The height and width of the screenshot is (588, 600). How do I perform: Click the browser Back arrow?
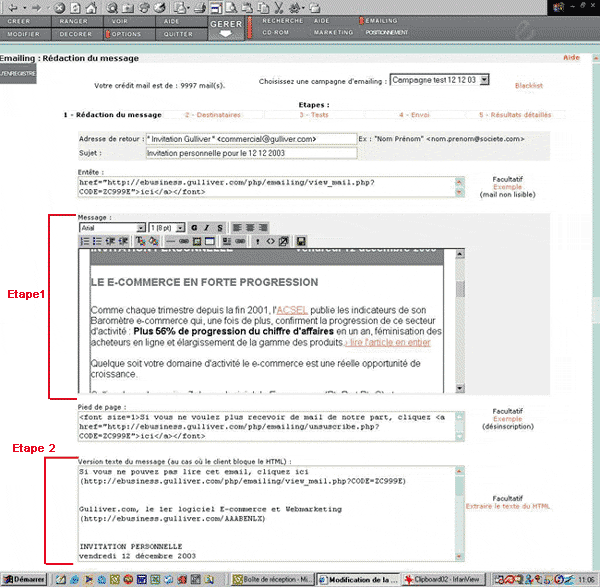click(13, 7)
